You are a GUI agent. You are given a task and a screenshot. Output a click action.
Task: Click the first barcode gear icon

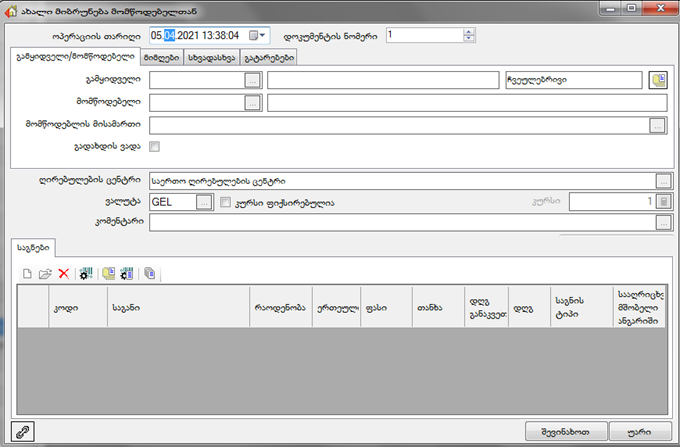[x=85, y=273]
